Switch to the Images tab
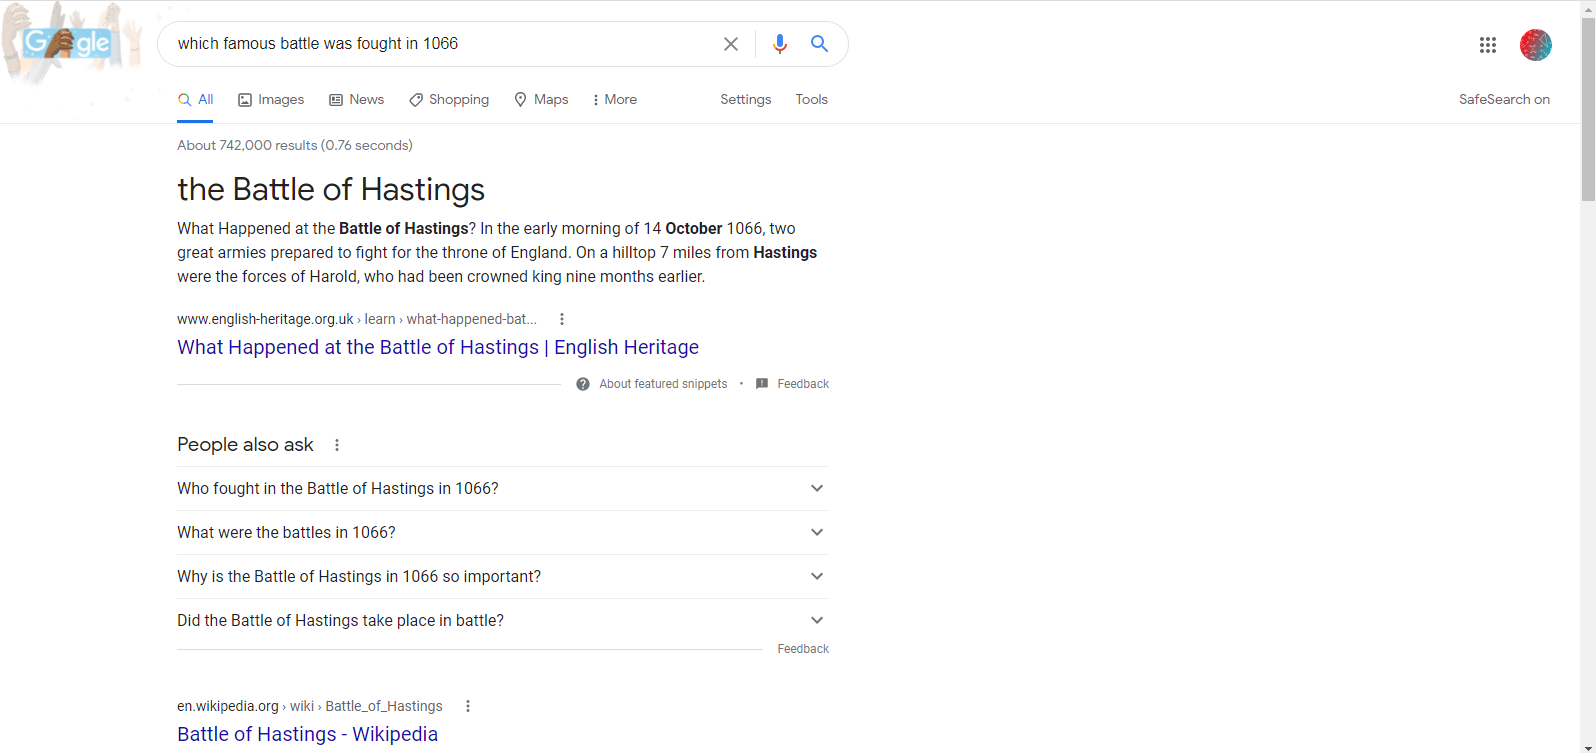 pos(271,100)
